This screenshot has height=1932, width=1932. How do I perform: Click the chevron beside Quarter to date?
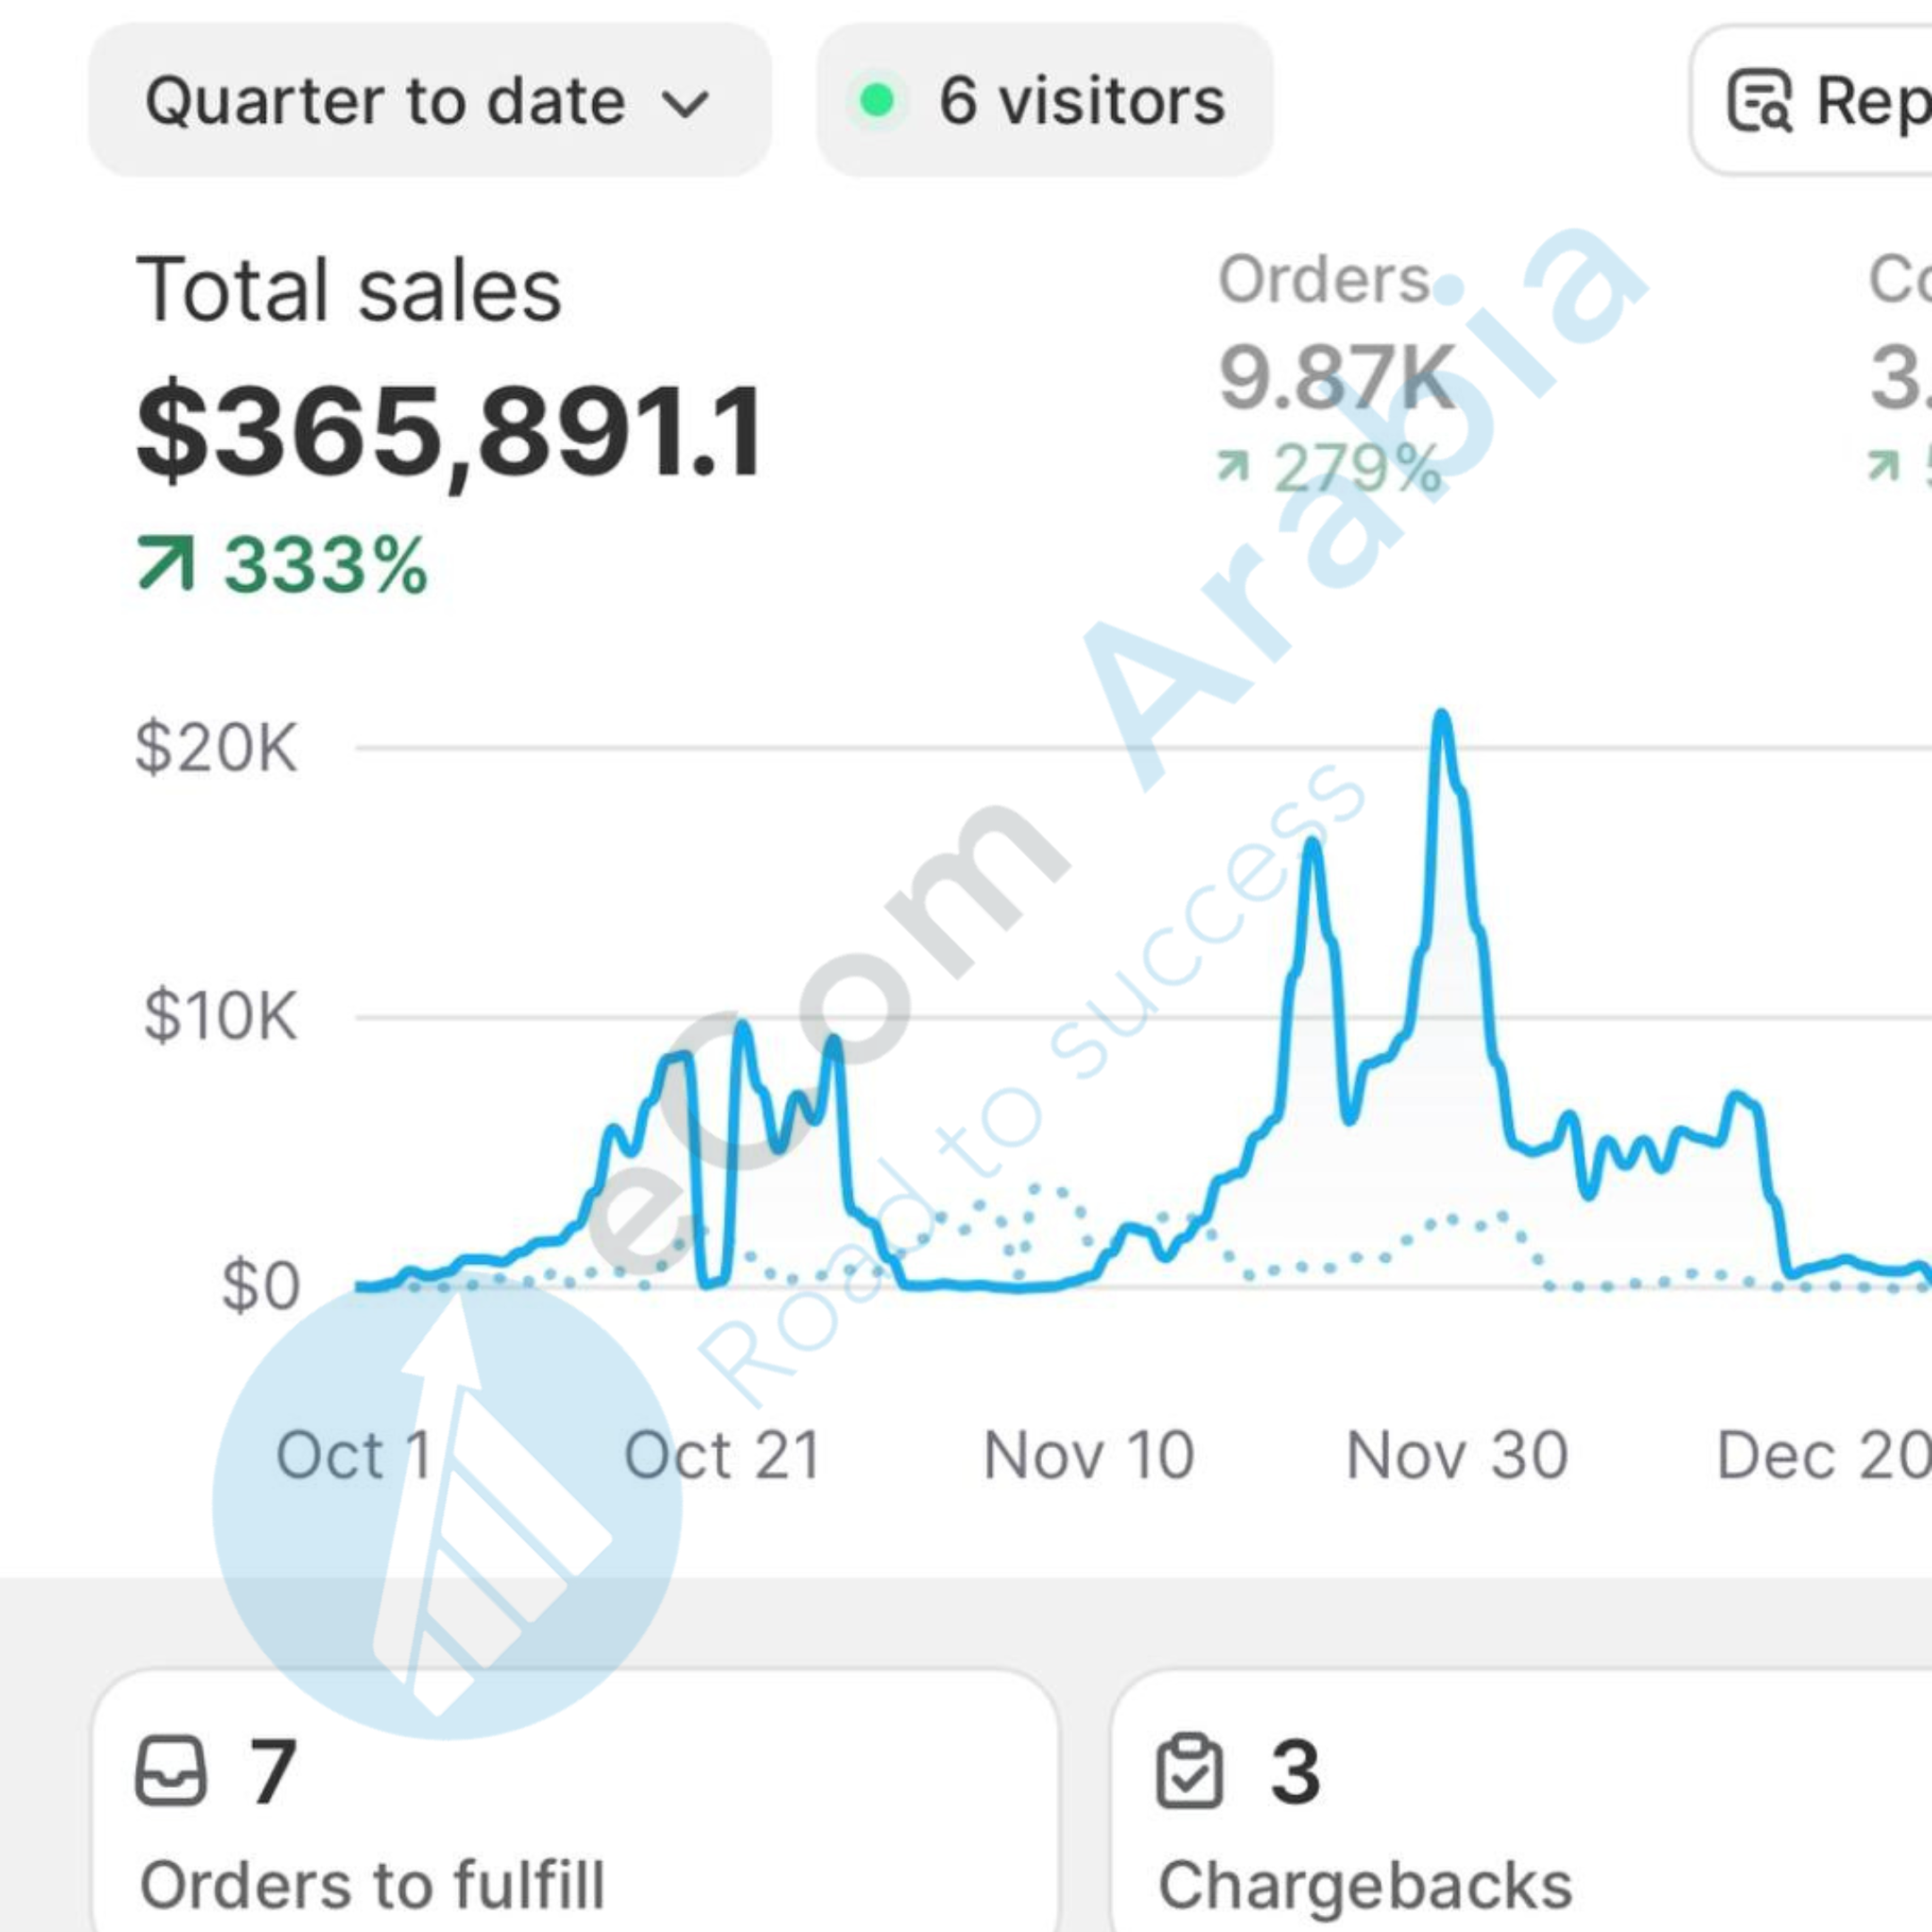tap(686, 102)
